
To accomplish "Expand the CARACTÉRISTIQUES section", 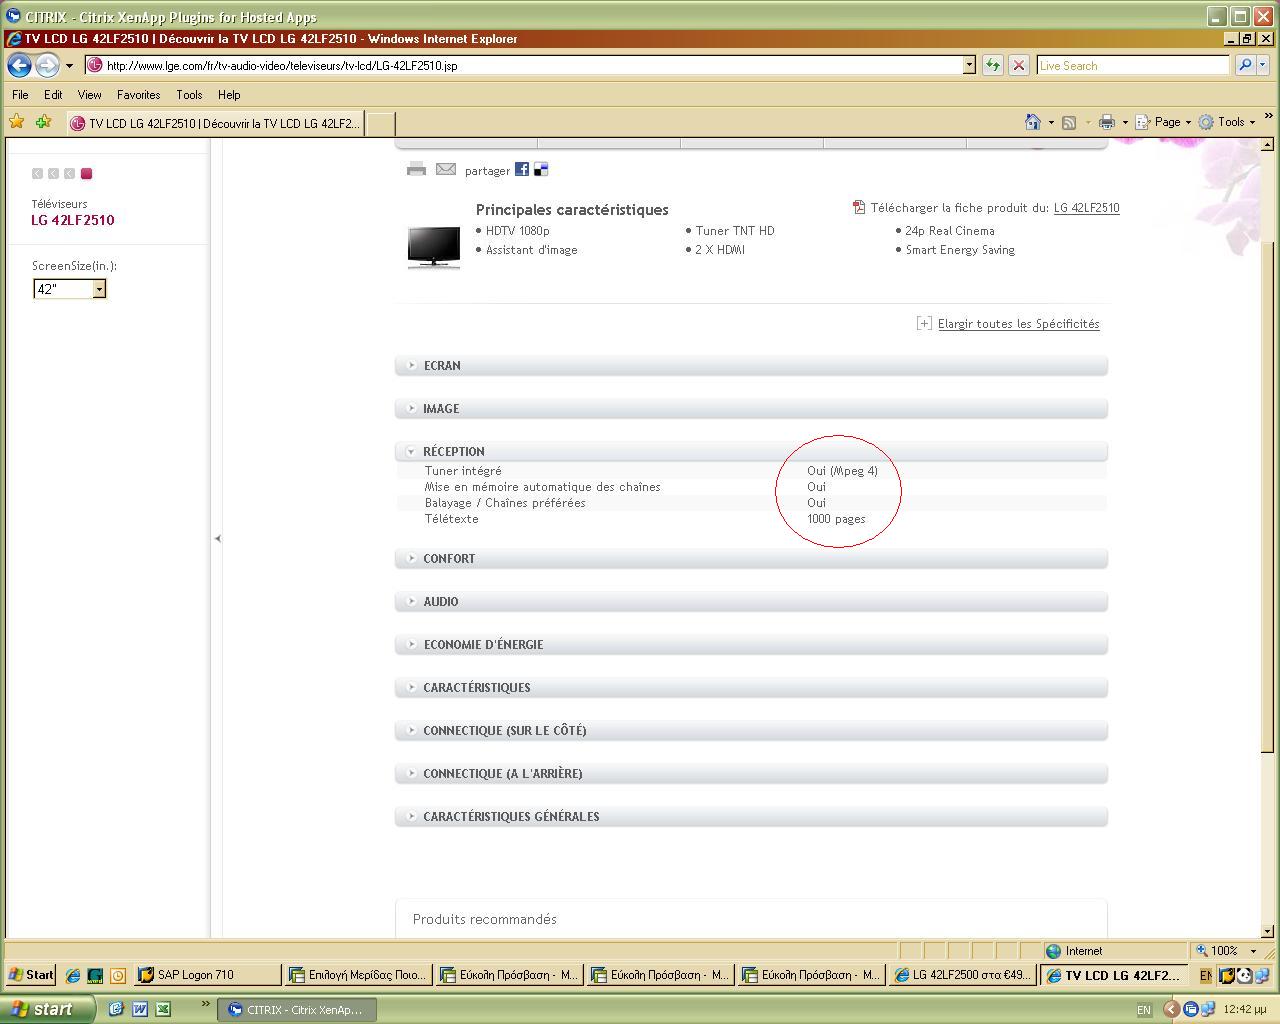I will coord(751,687).
